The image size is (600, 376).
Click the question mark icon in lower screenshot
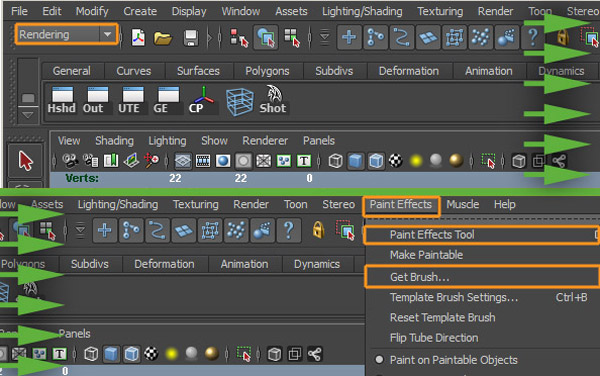[289, 230]
